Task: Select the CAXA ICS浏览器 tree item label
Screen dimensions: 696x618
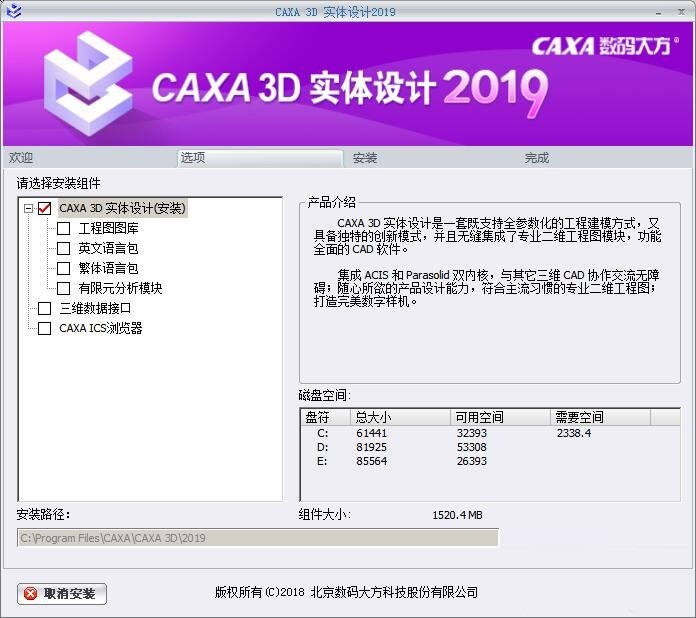Action: (x=101, y=328)
